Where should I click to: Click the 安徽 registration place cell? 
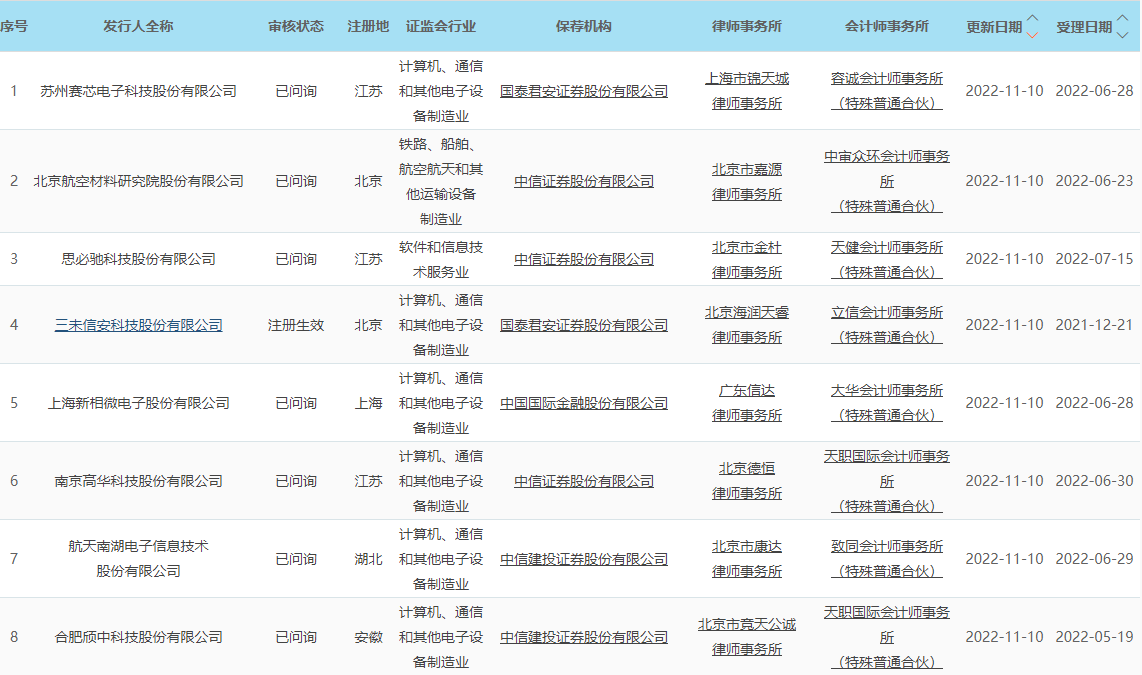point(368,636)
